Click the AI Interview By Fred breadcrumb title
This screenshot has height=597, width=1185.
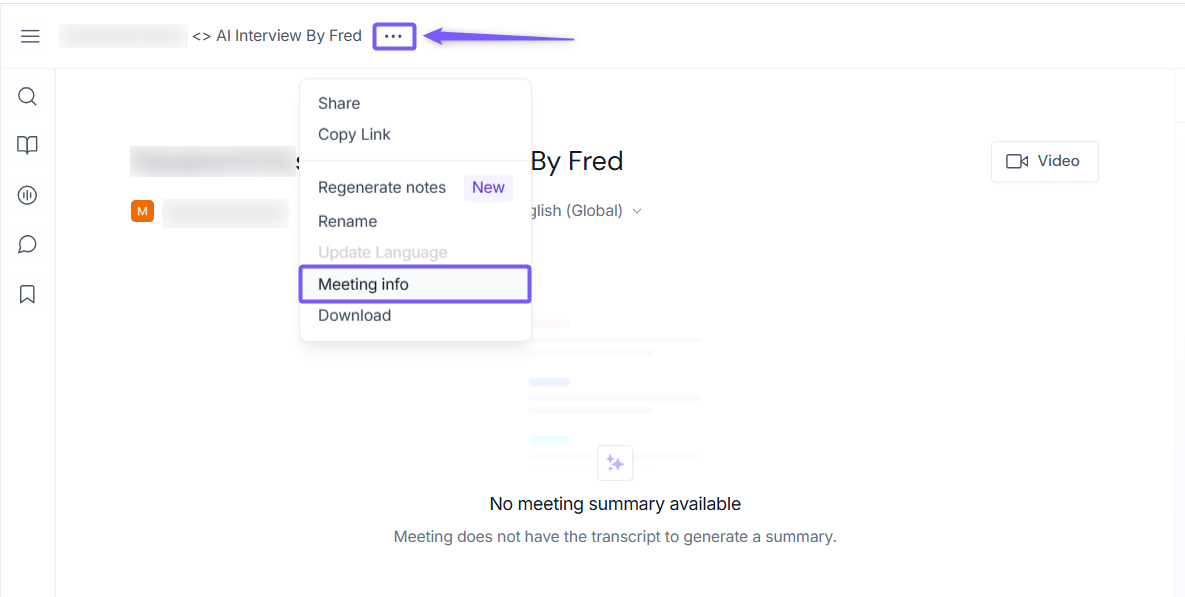[x=288, y=36]
